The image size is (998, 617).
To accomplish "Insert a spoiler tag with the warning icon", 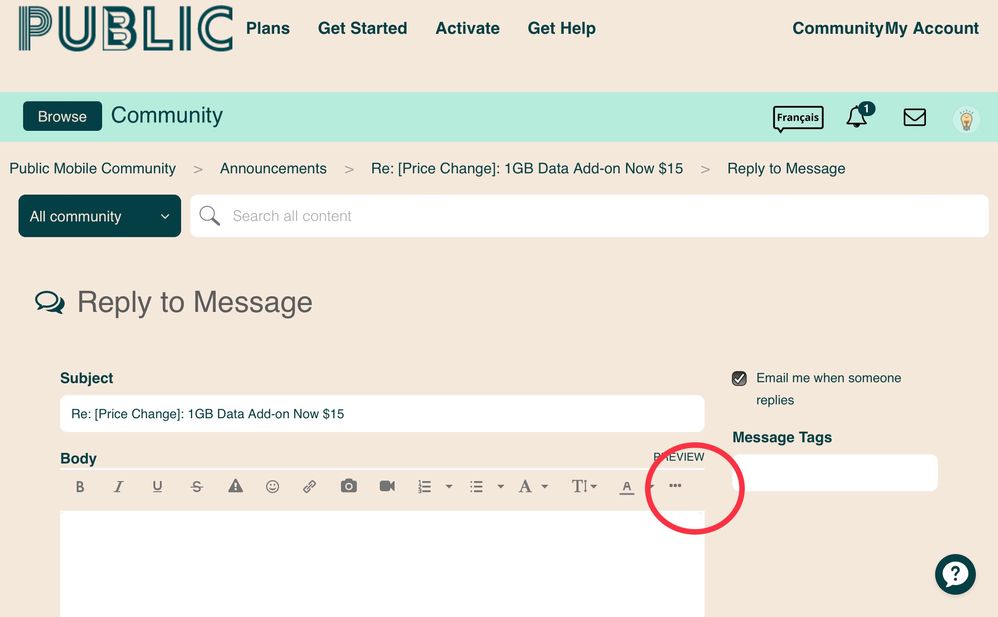I will coord(235,487).
